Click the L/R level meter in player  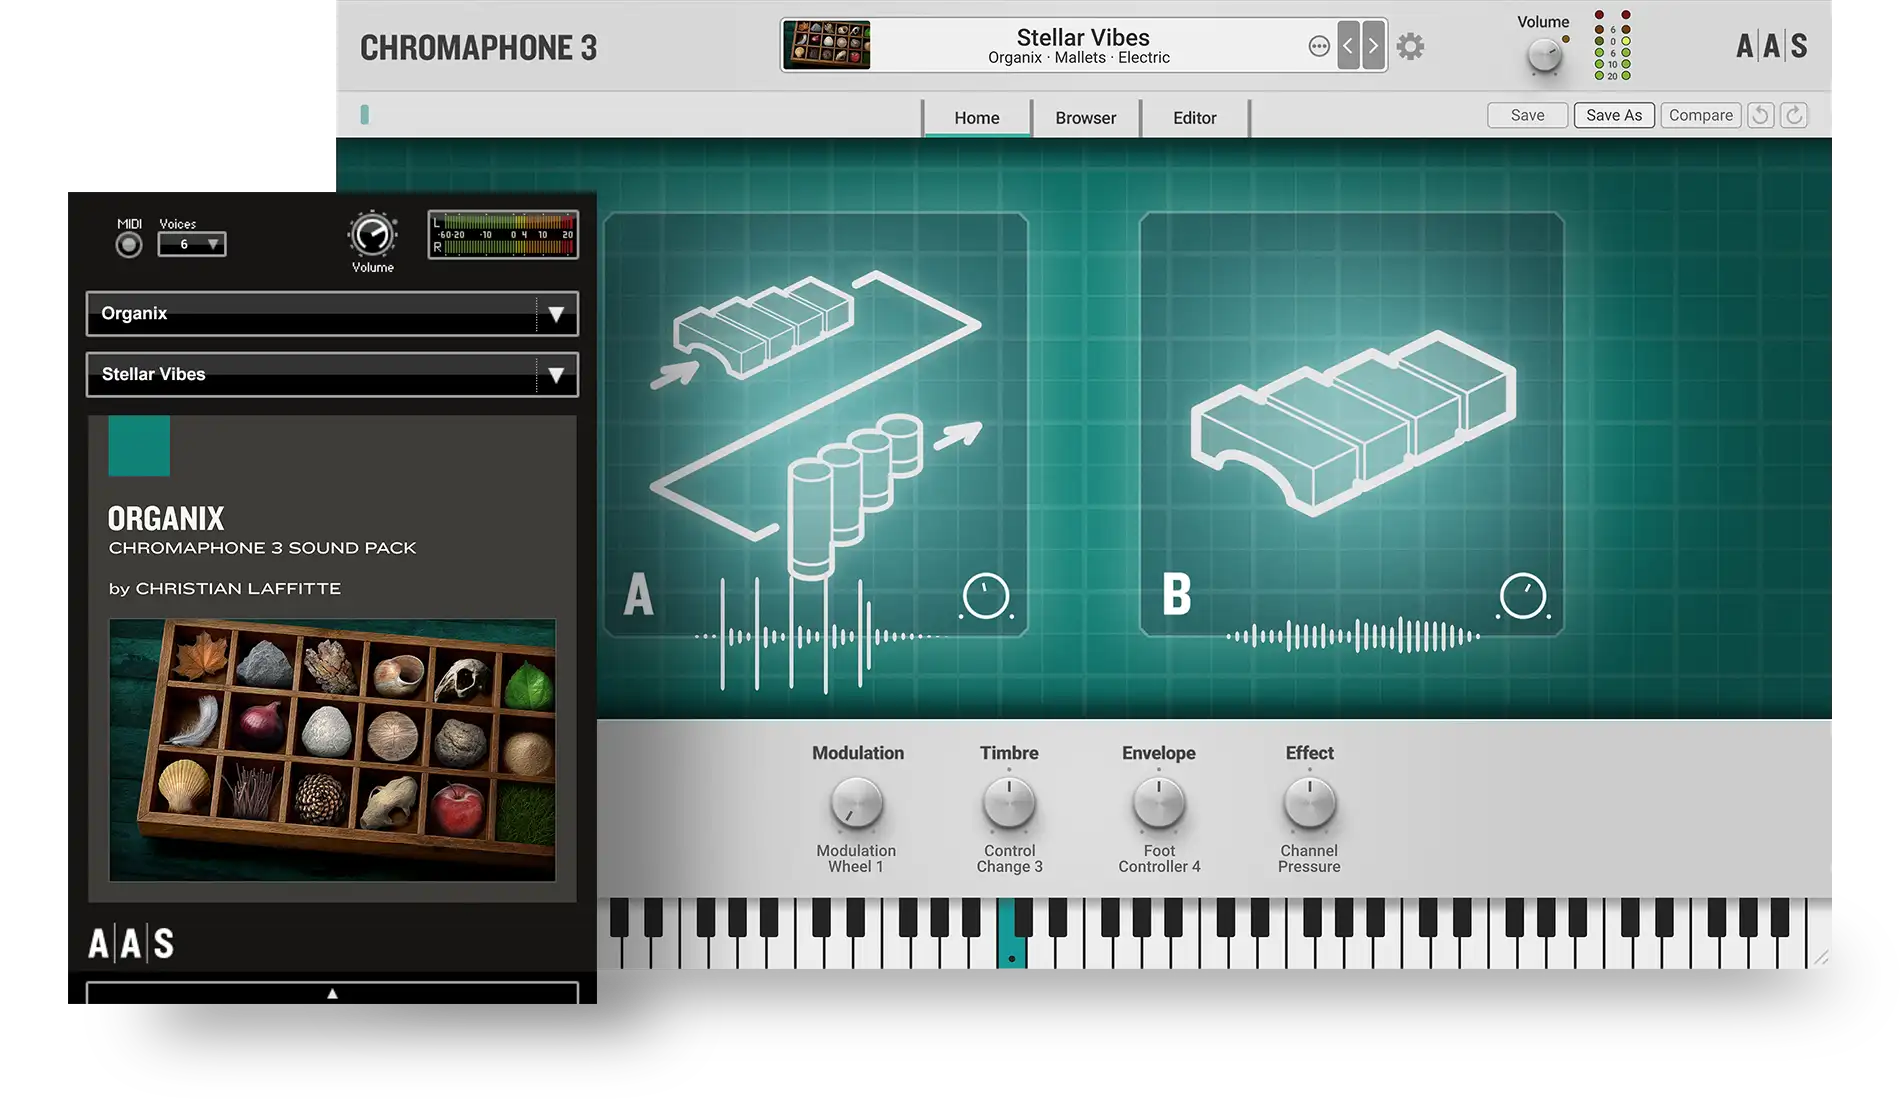coord(503,235)
